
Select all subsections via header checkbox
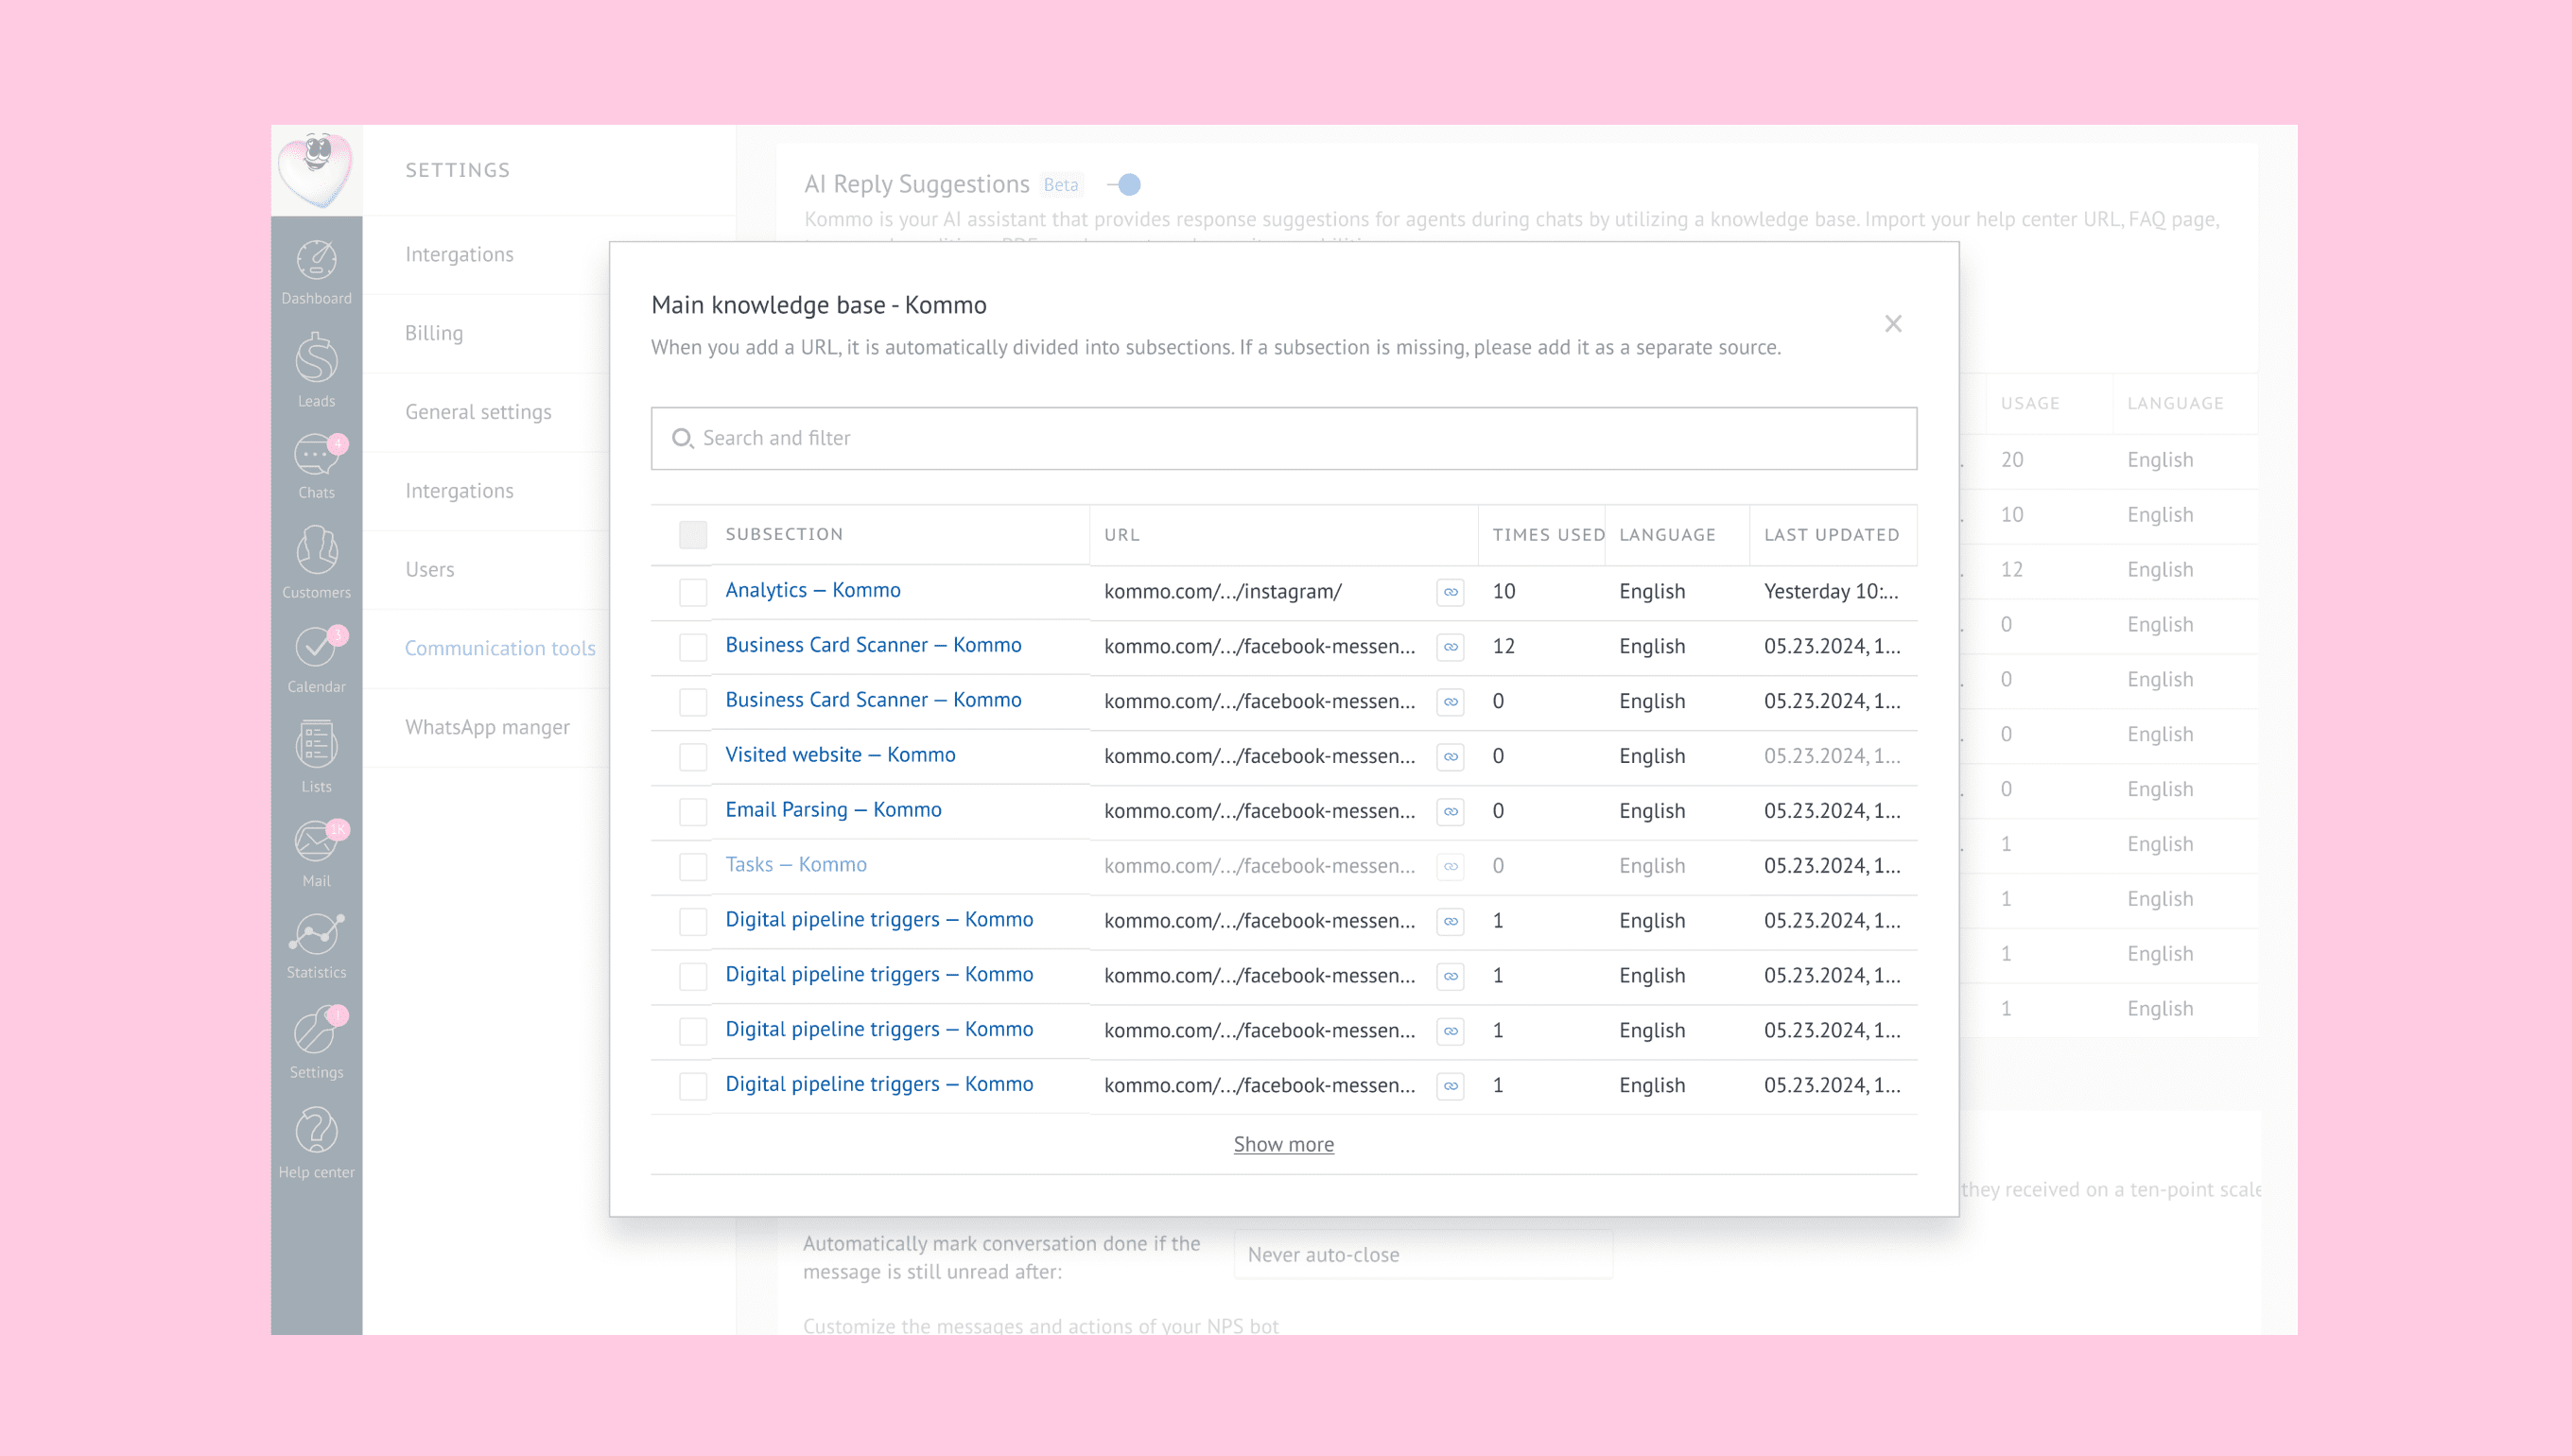693,534
